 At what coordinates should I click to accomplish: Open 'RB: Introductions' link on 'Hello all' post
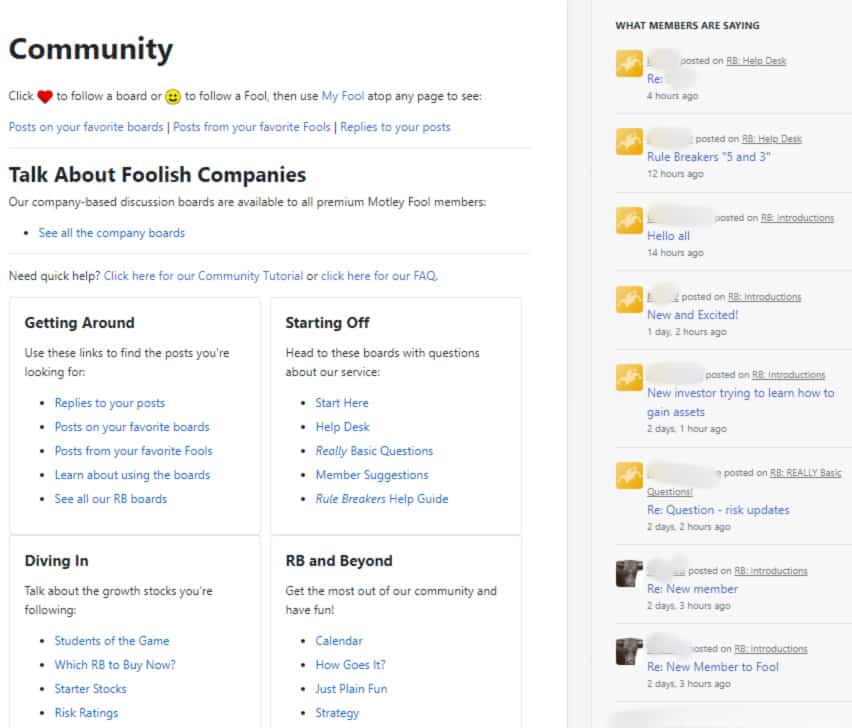pyautogui.click(x=797, y=218)
